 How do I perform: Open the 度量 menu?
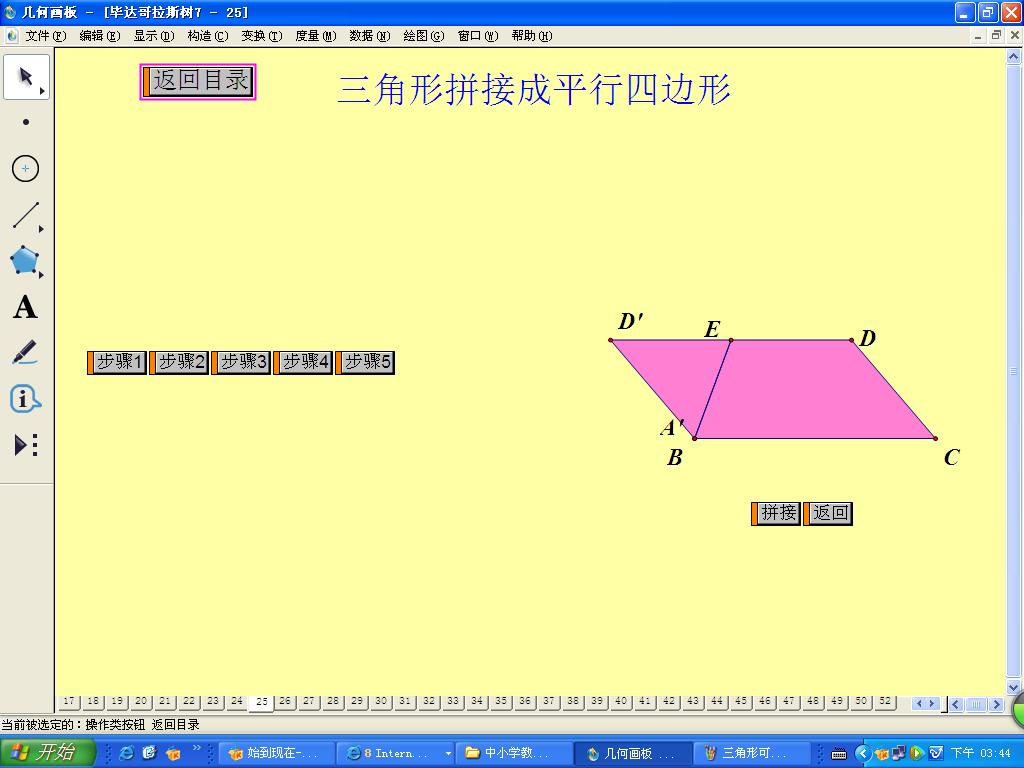pos(315,36)
